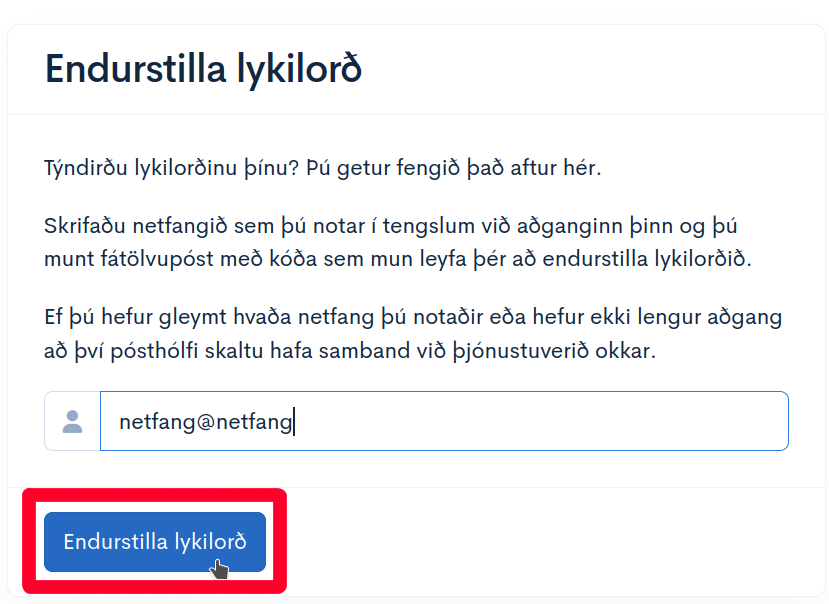The width and height of the screenshot is (829, 604).
Task: Click the paragraph starting with 'Ef þú hefur gleymt'
Action: click(x=413, y=335)
